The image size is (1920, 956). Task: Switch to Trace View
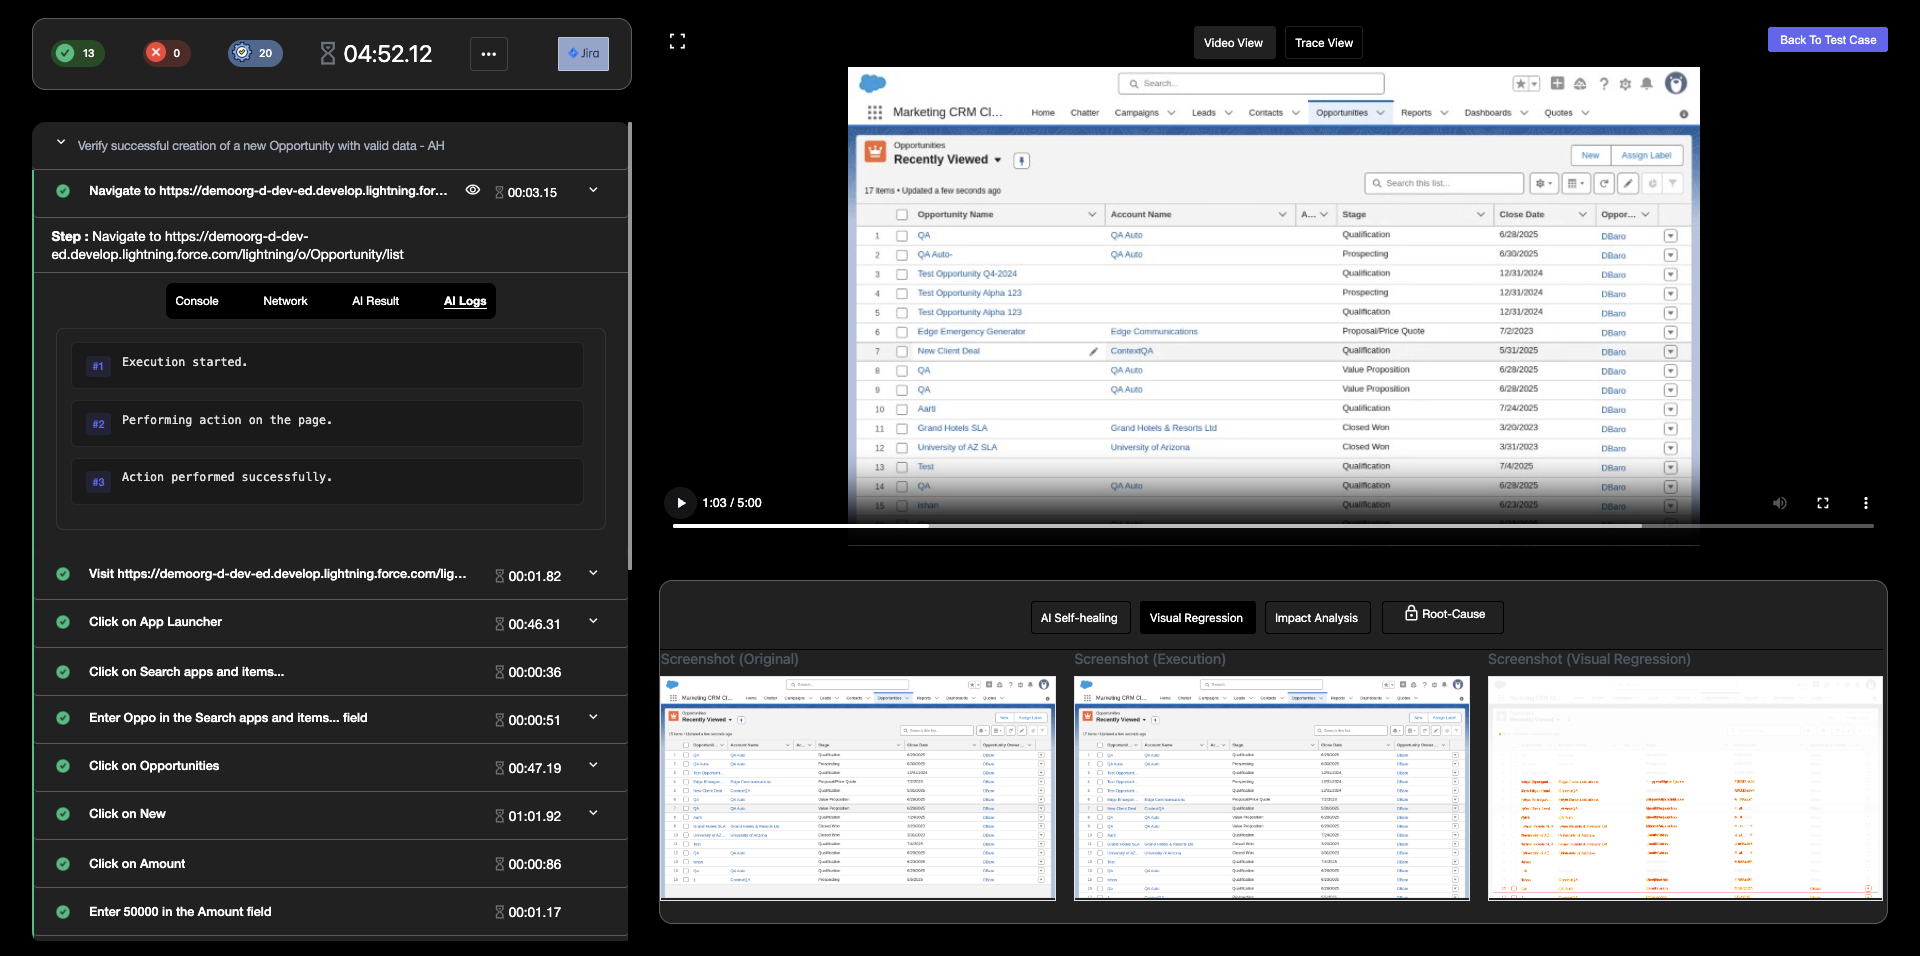(x=1323, y=43)
